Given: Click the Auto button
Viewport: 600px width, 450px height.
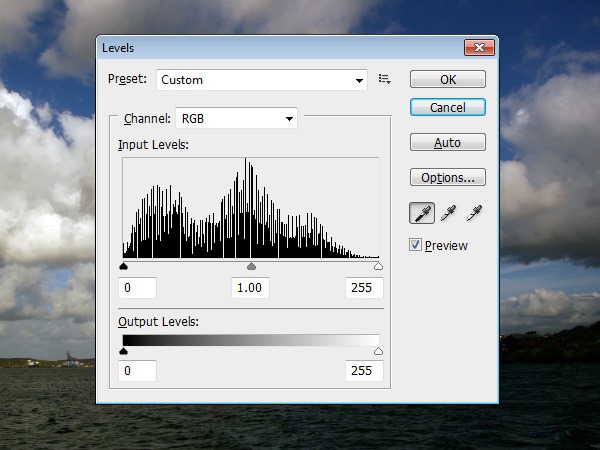Looking at the screenshot, I should tap(448, 142).
